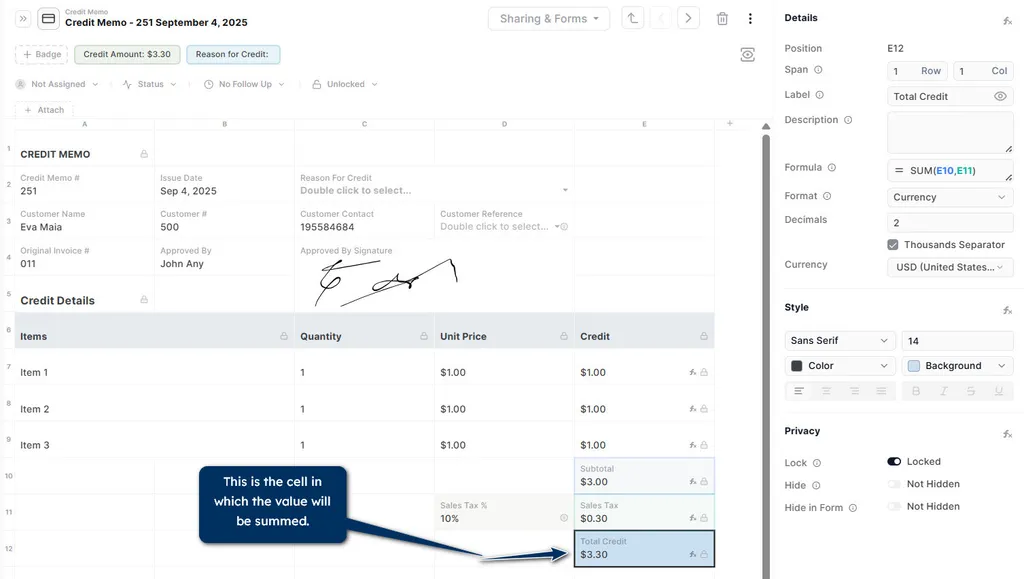Open the Status menu
The height and width of the screenshot is (579, 1024).
150,85
